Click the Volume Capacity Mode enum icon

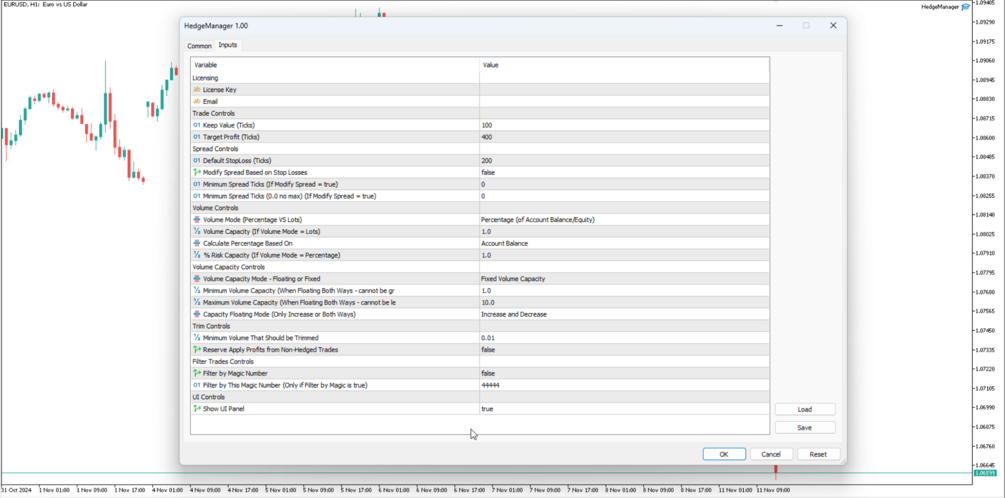197,279
